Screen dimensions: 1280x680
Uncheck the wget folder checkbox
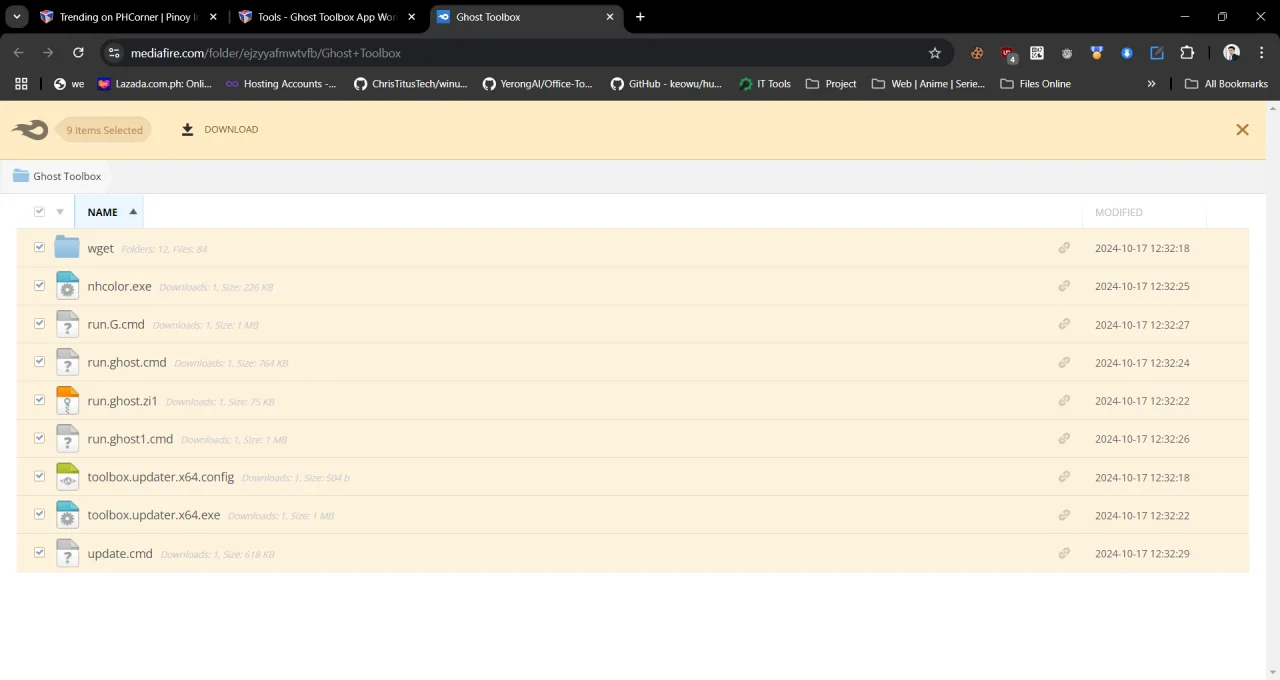click(x=40, y=247)
